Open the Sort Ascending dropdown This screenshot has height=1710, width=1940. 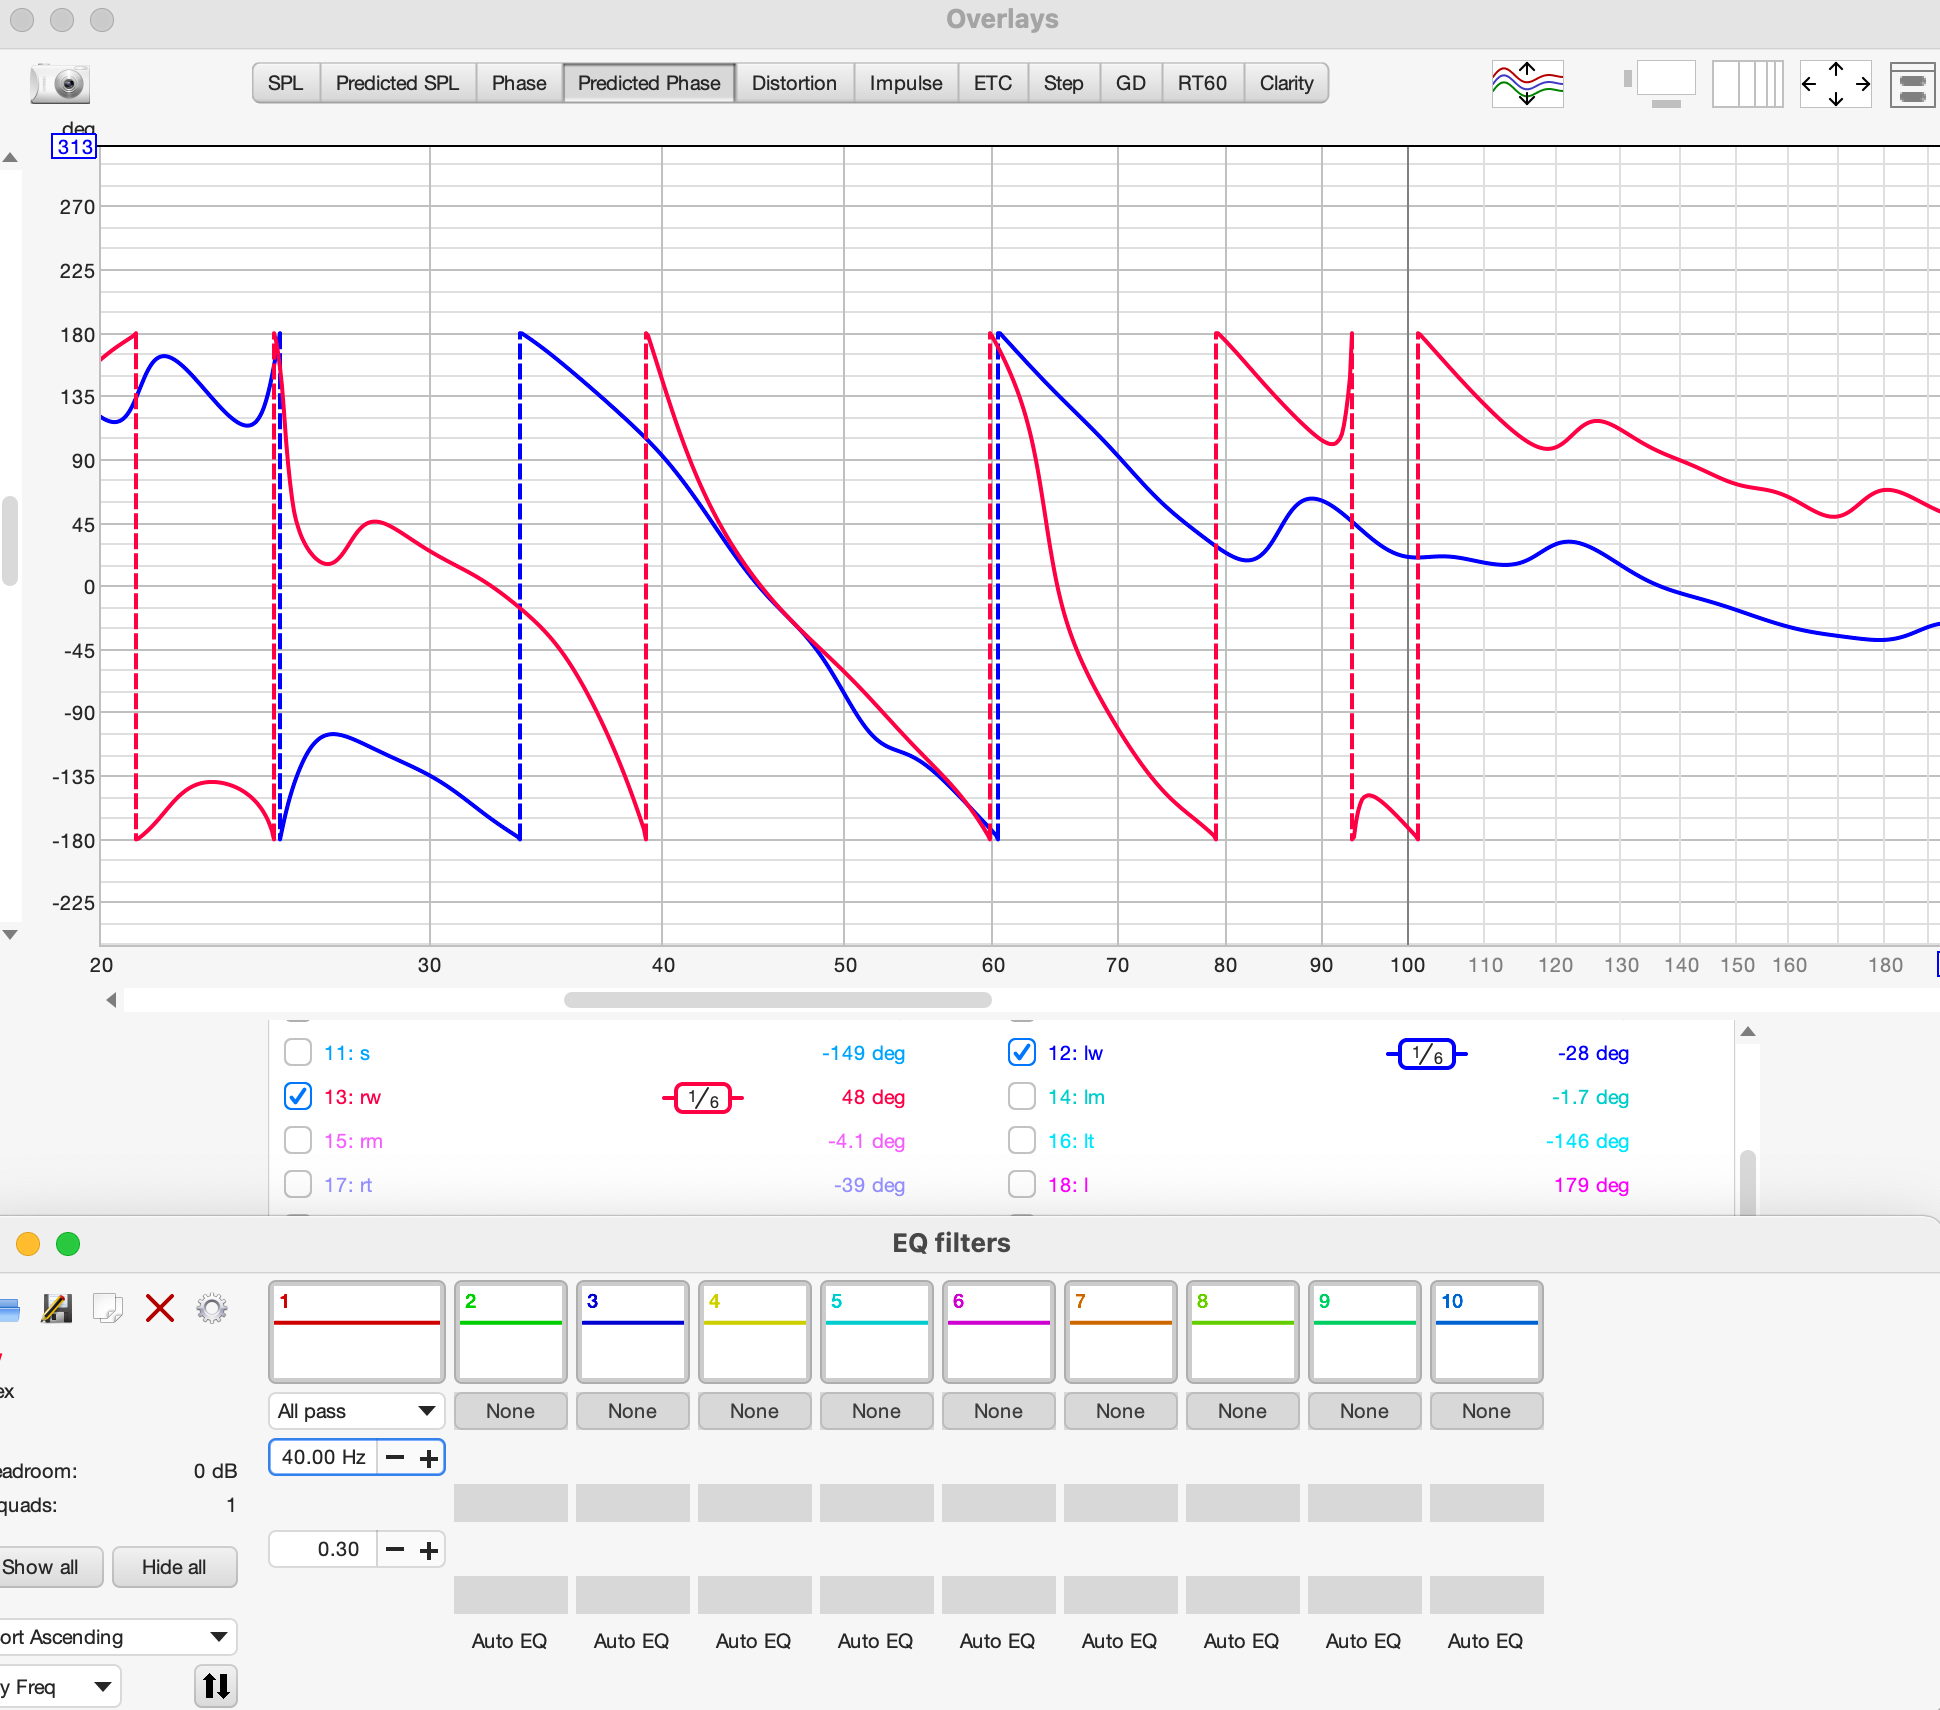[116, 1637]
